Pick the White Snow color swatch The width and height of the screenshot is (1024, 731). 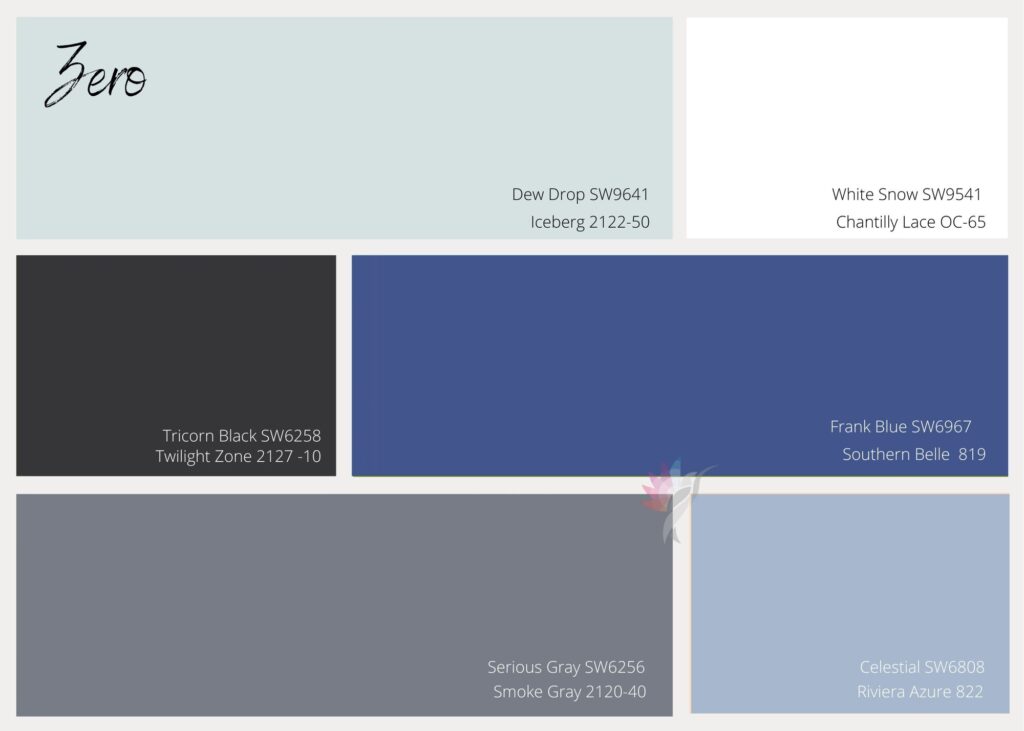pyautogui.click(x=846, y=100)
